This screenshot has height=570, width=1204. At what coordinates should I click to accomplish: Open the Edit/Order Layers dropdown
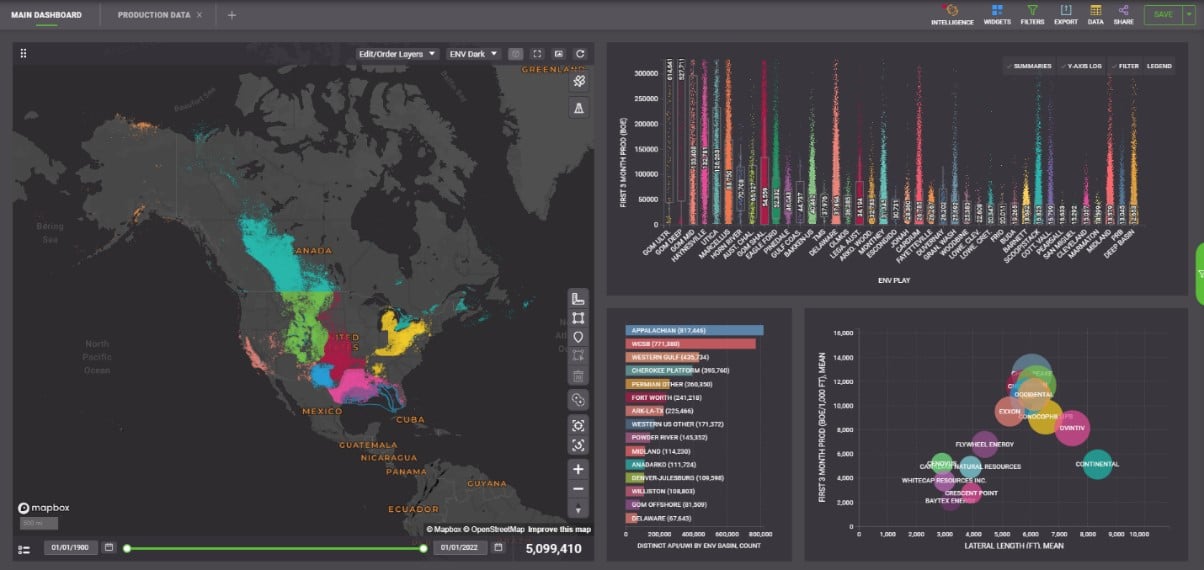pyautogui.click(x=397, y=54)
